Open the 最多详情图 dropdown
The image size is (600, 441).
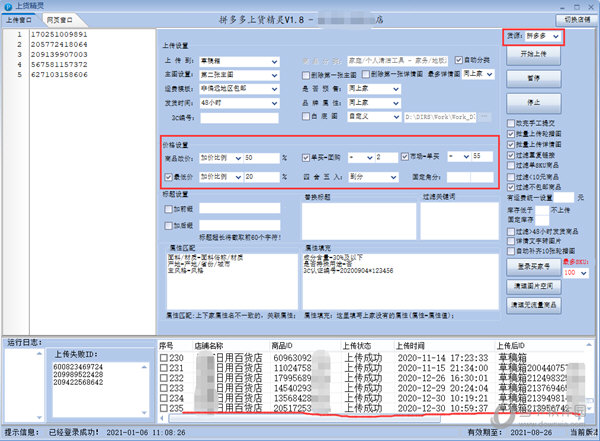pyautogui.click(x=490, y=74)
